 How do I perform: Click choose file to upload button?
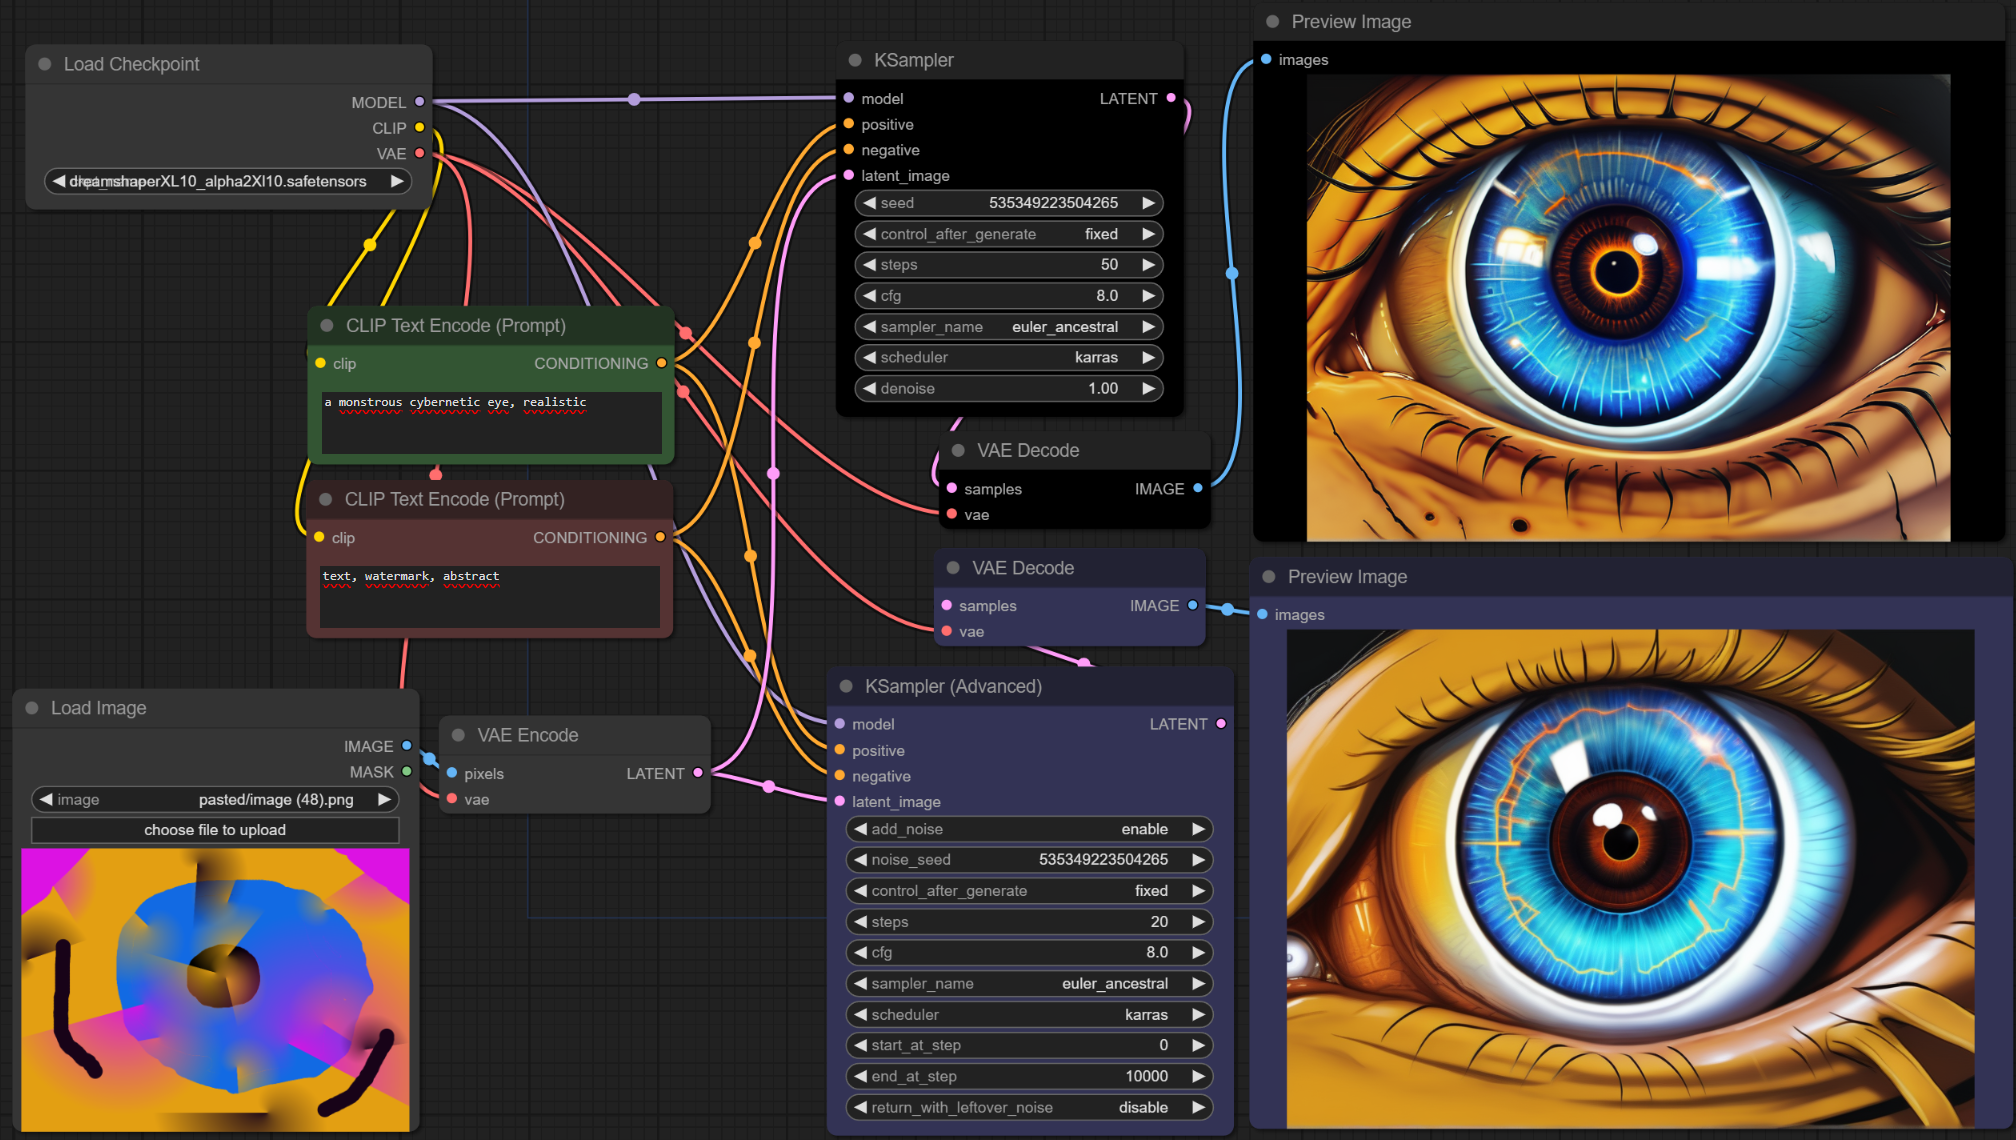click(215, 830)
